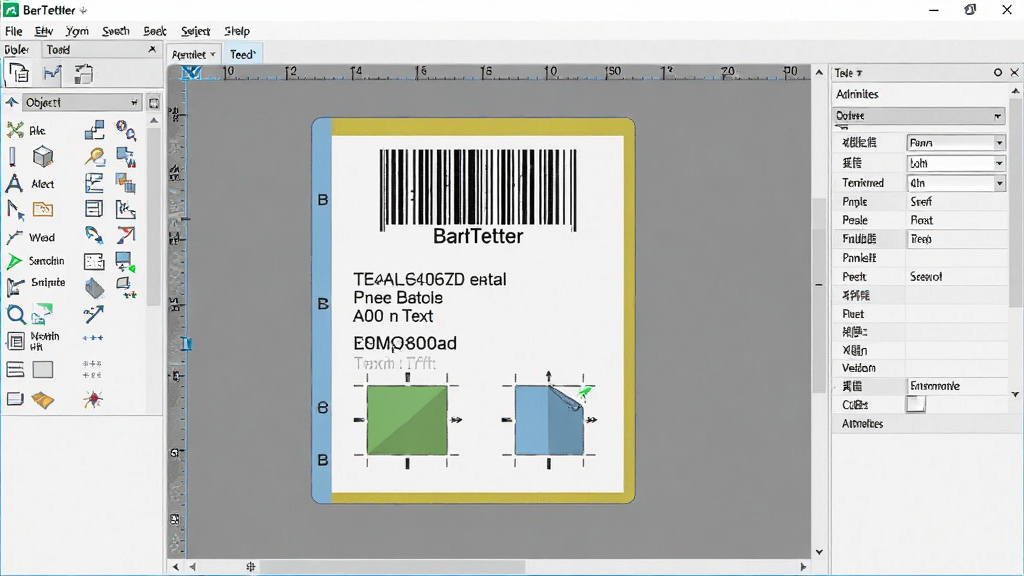Click the gray rectangle shape tool
1024x576 pixels.
(43, 370)
